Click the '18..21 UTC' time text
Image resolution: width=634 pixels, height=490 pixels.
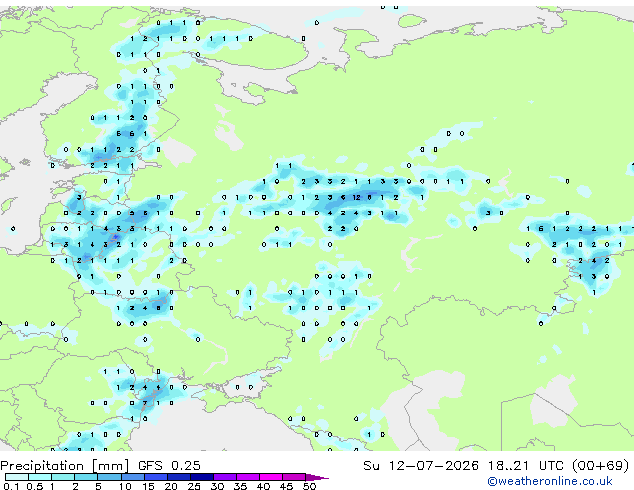point(525,466)
